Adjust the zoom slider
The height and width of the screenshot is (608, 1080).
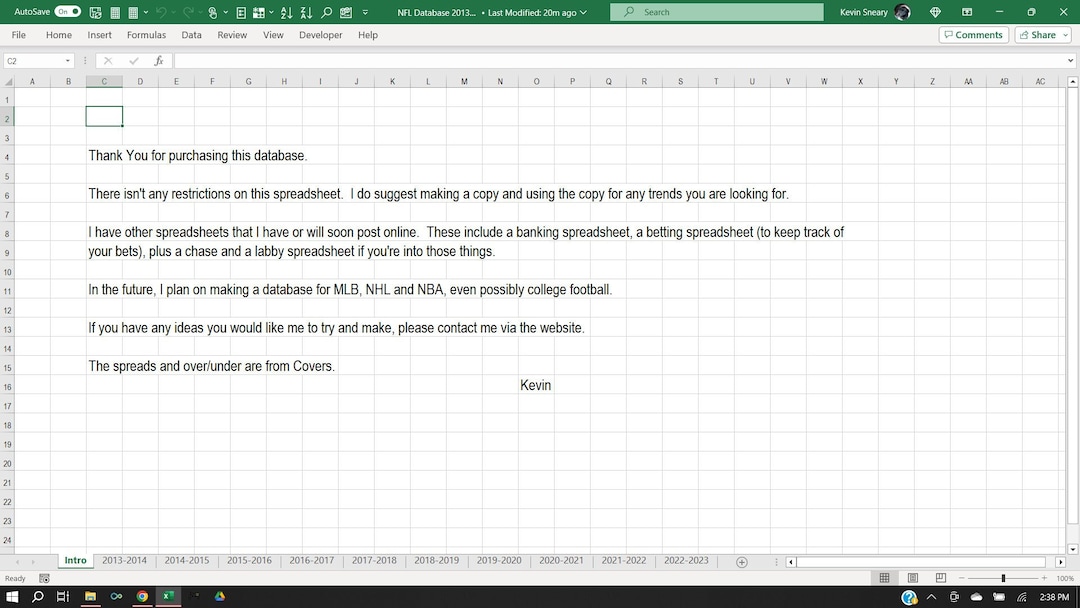click(1004, 578)
